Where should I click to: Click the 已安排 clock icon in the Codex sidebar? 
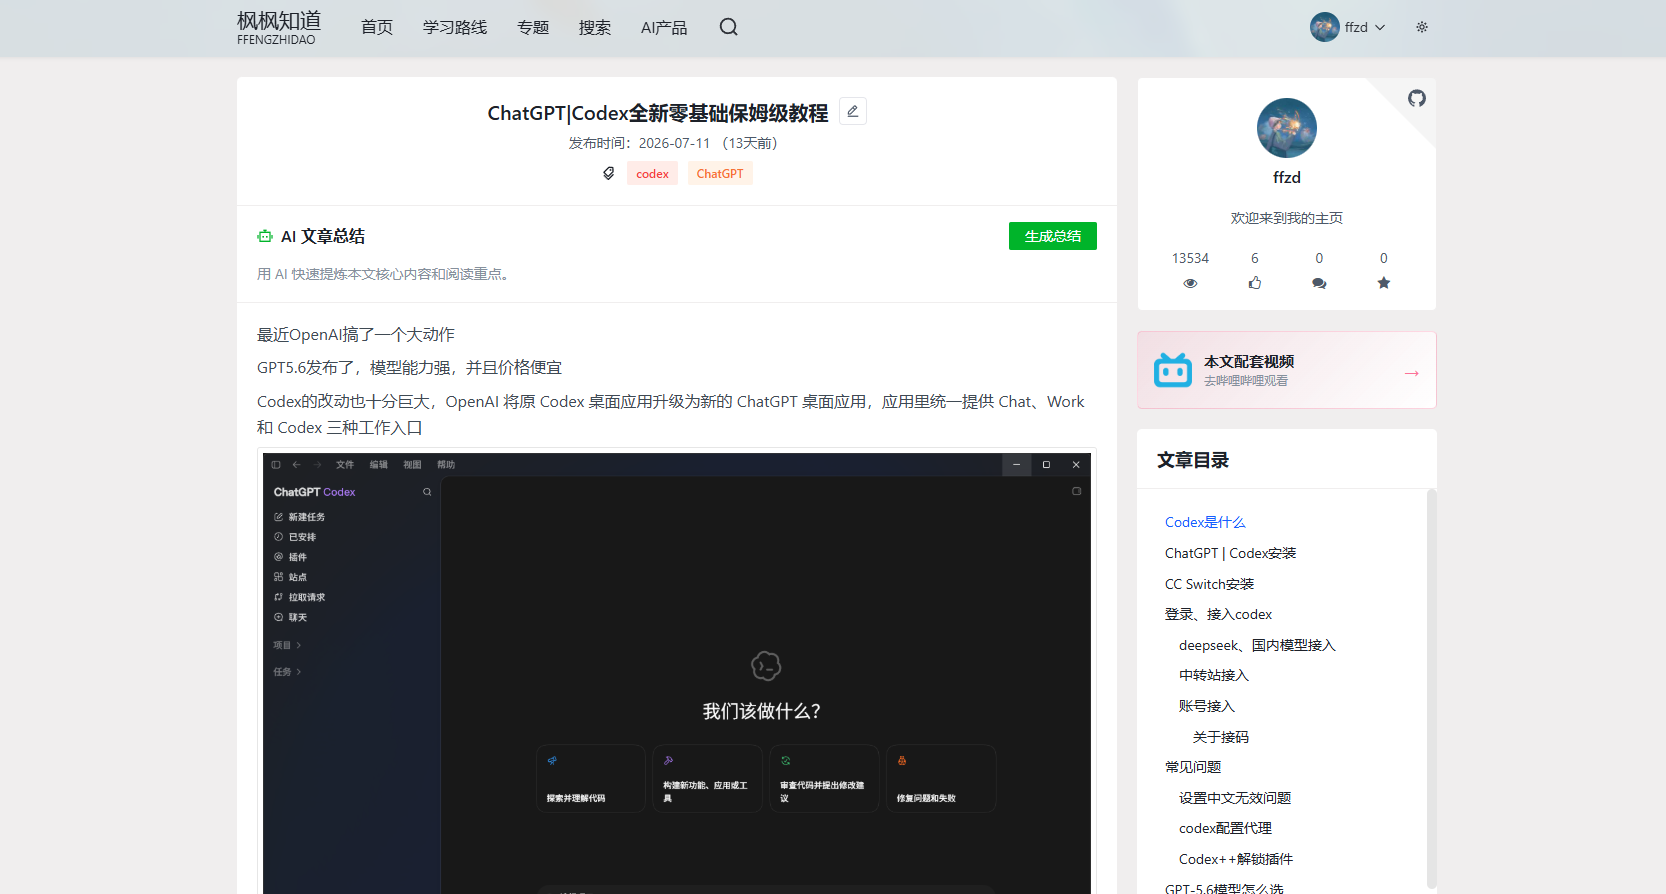pos(279,537)
